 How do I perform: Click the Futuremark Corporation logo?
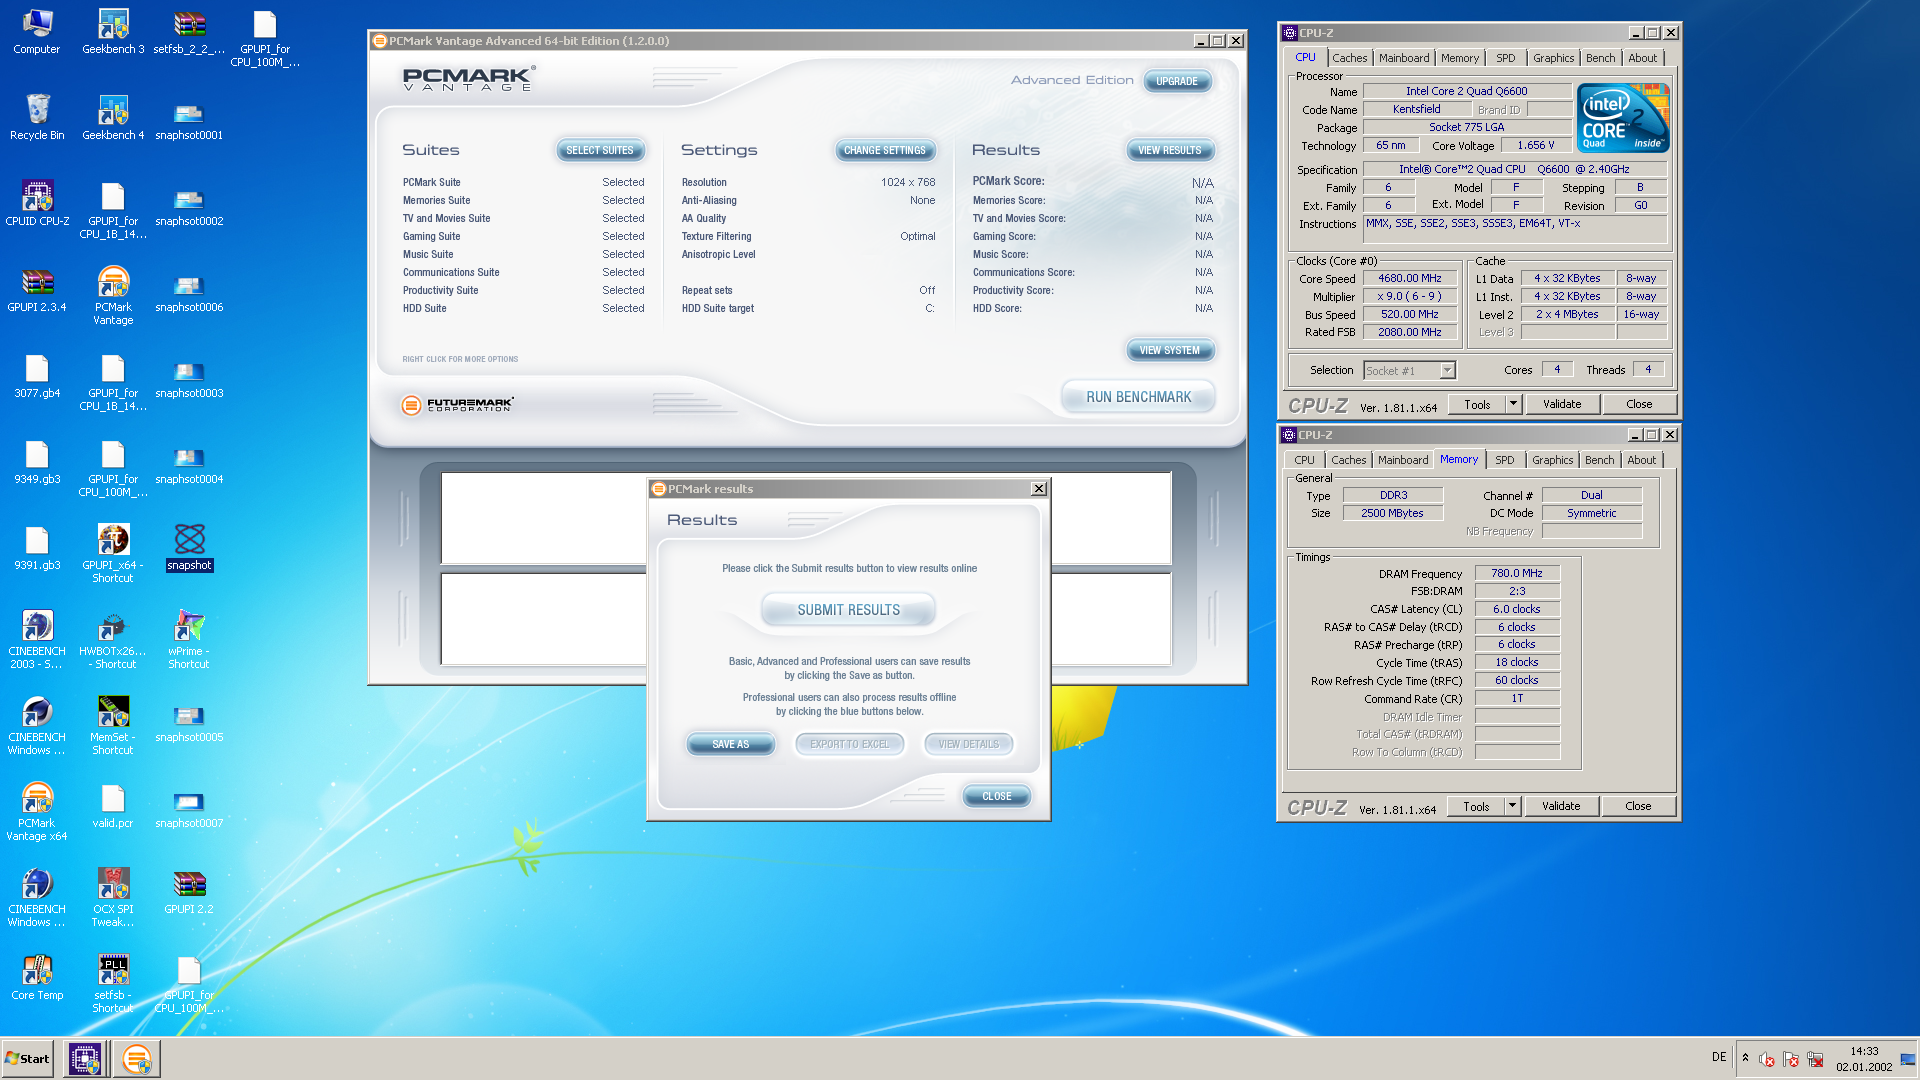point(457,404)
